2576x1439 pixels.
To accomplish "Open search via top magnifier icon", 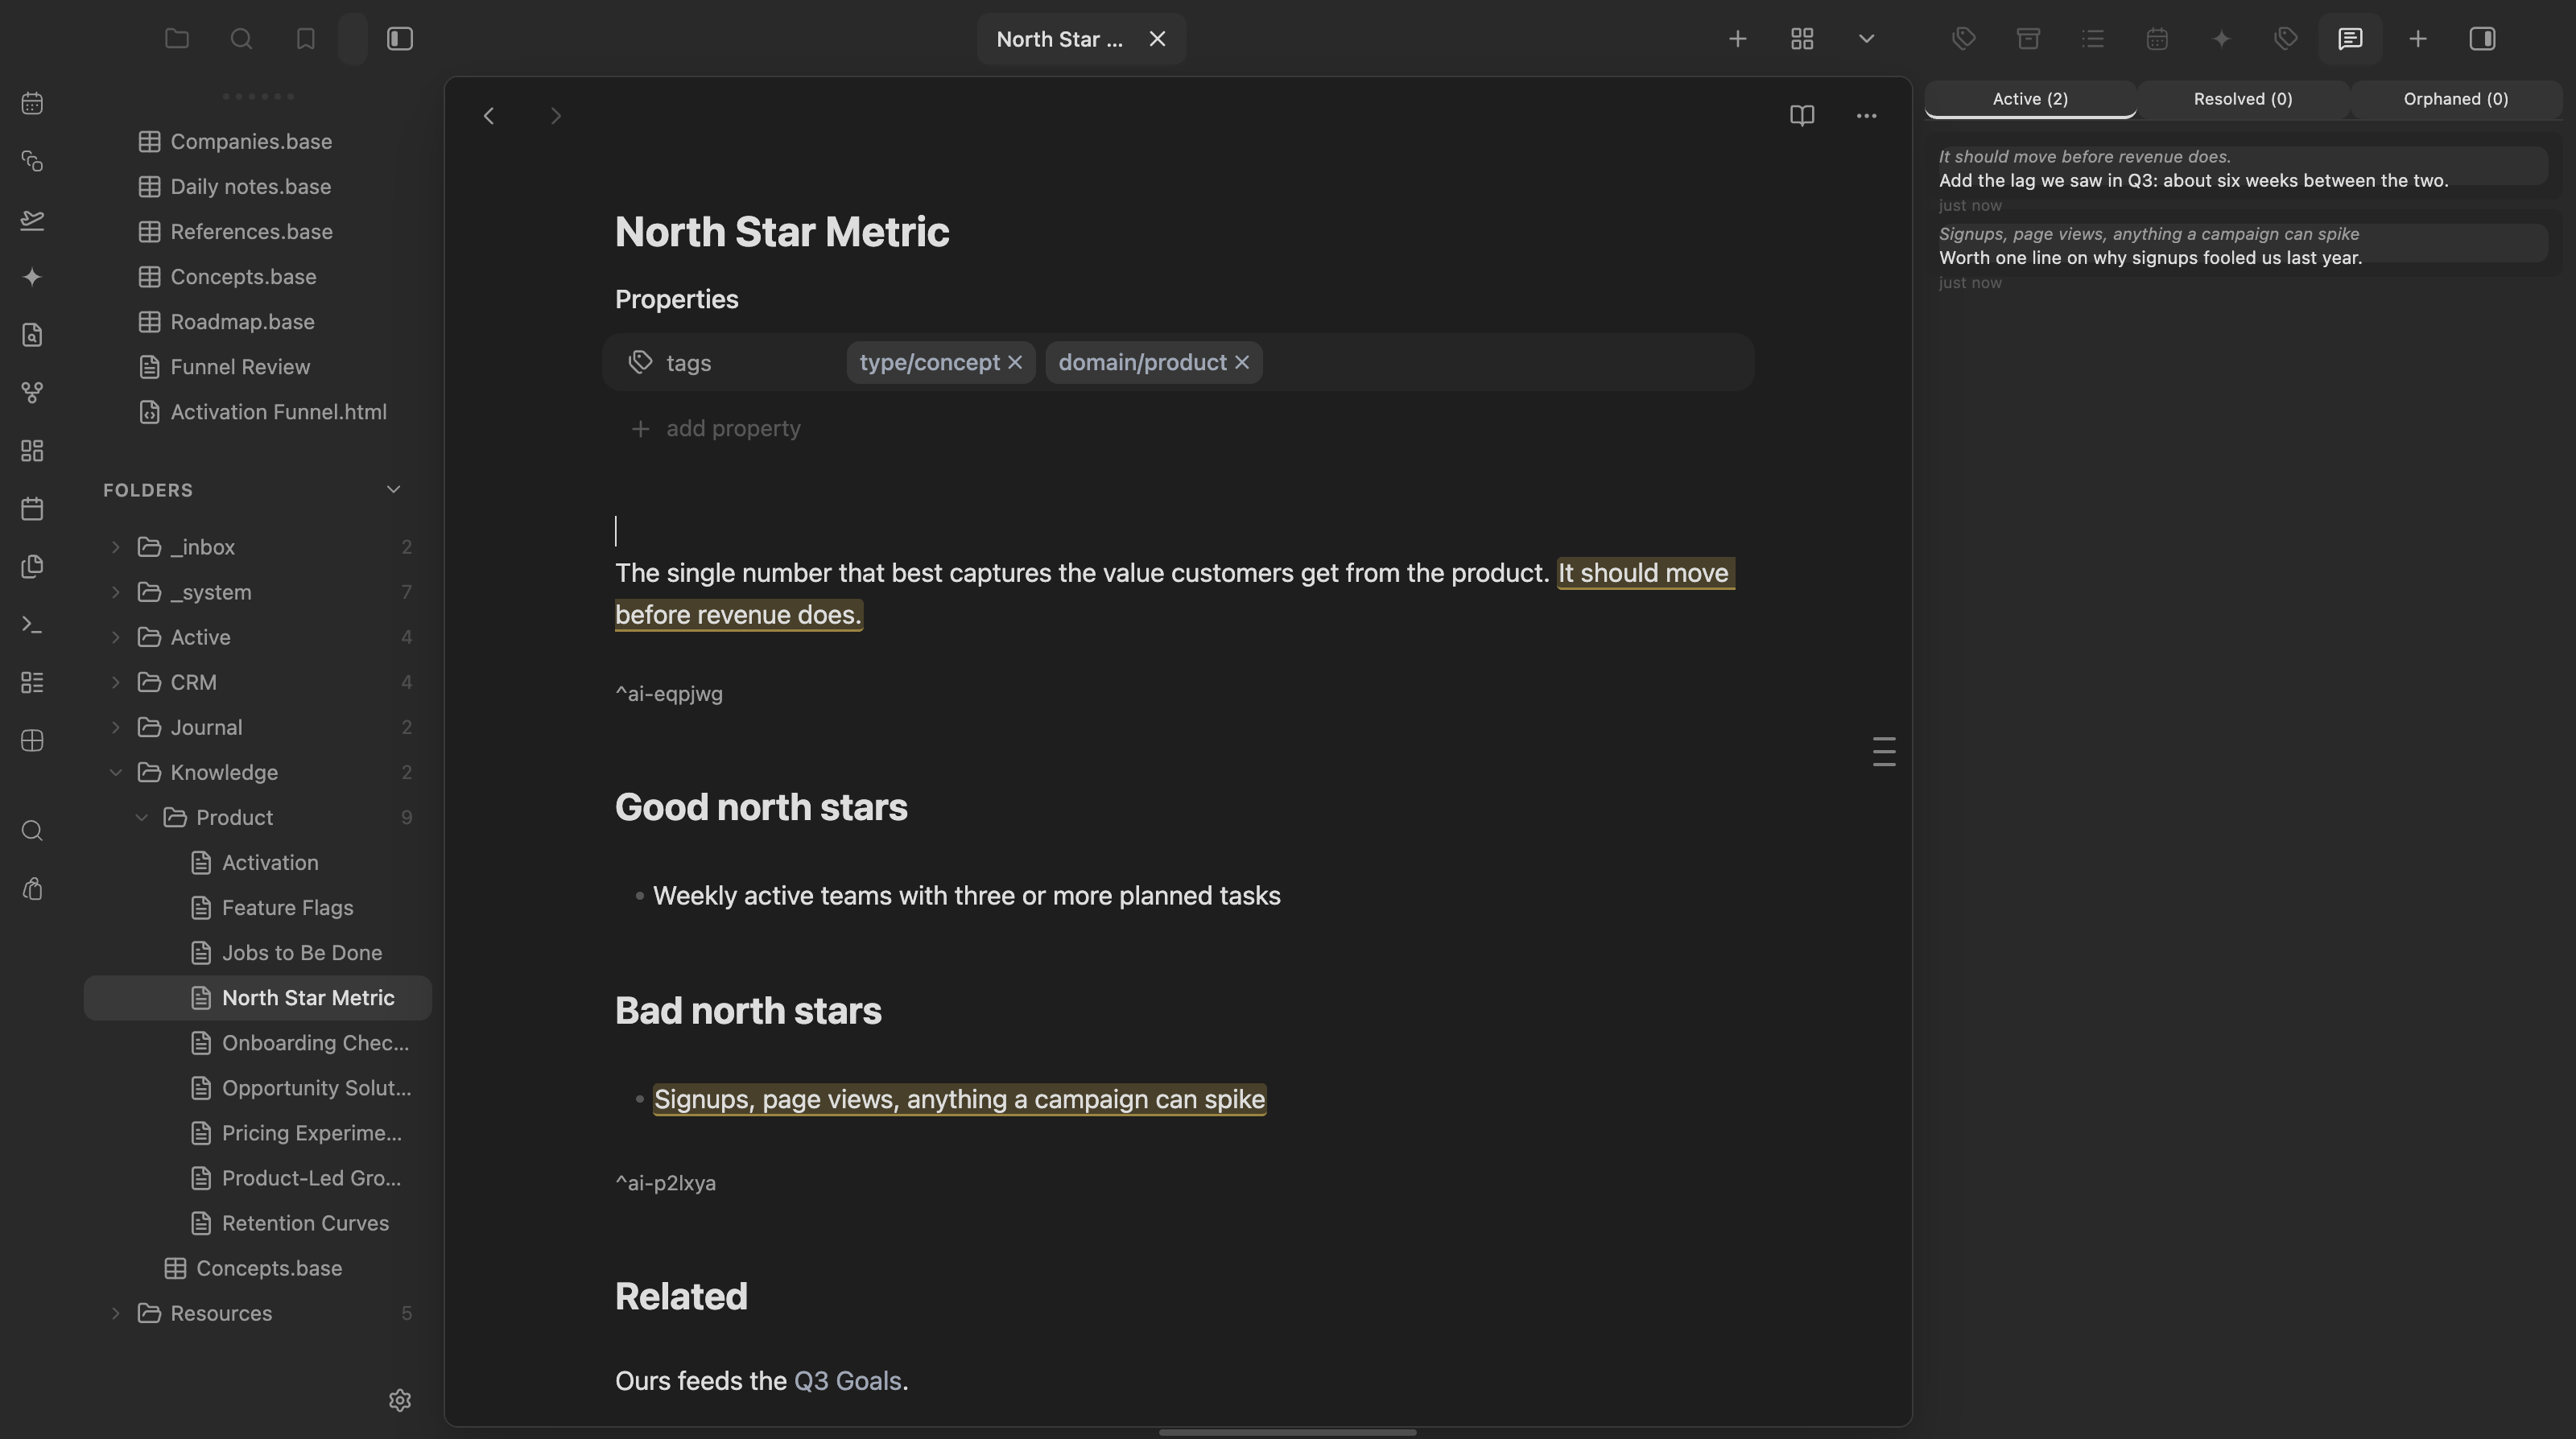I will click(x=241, y=39).
